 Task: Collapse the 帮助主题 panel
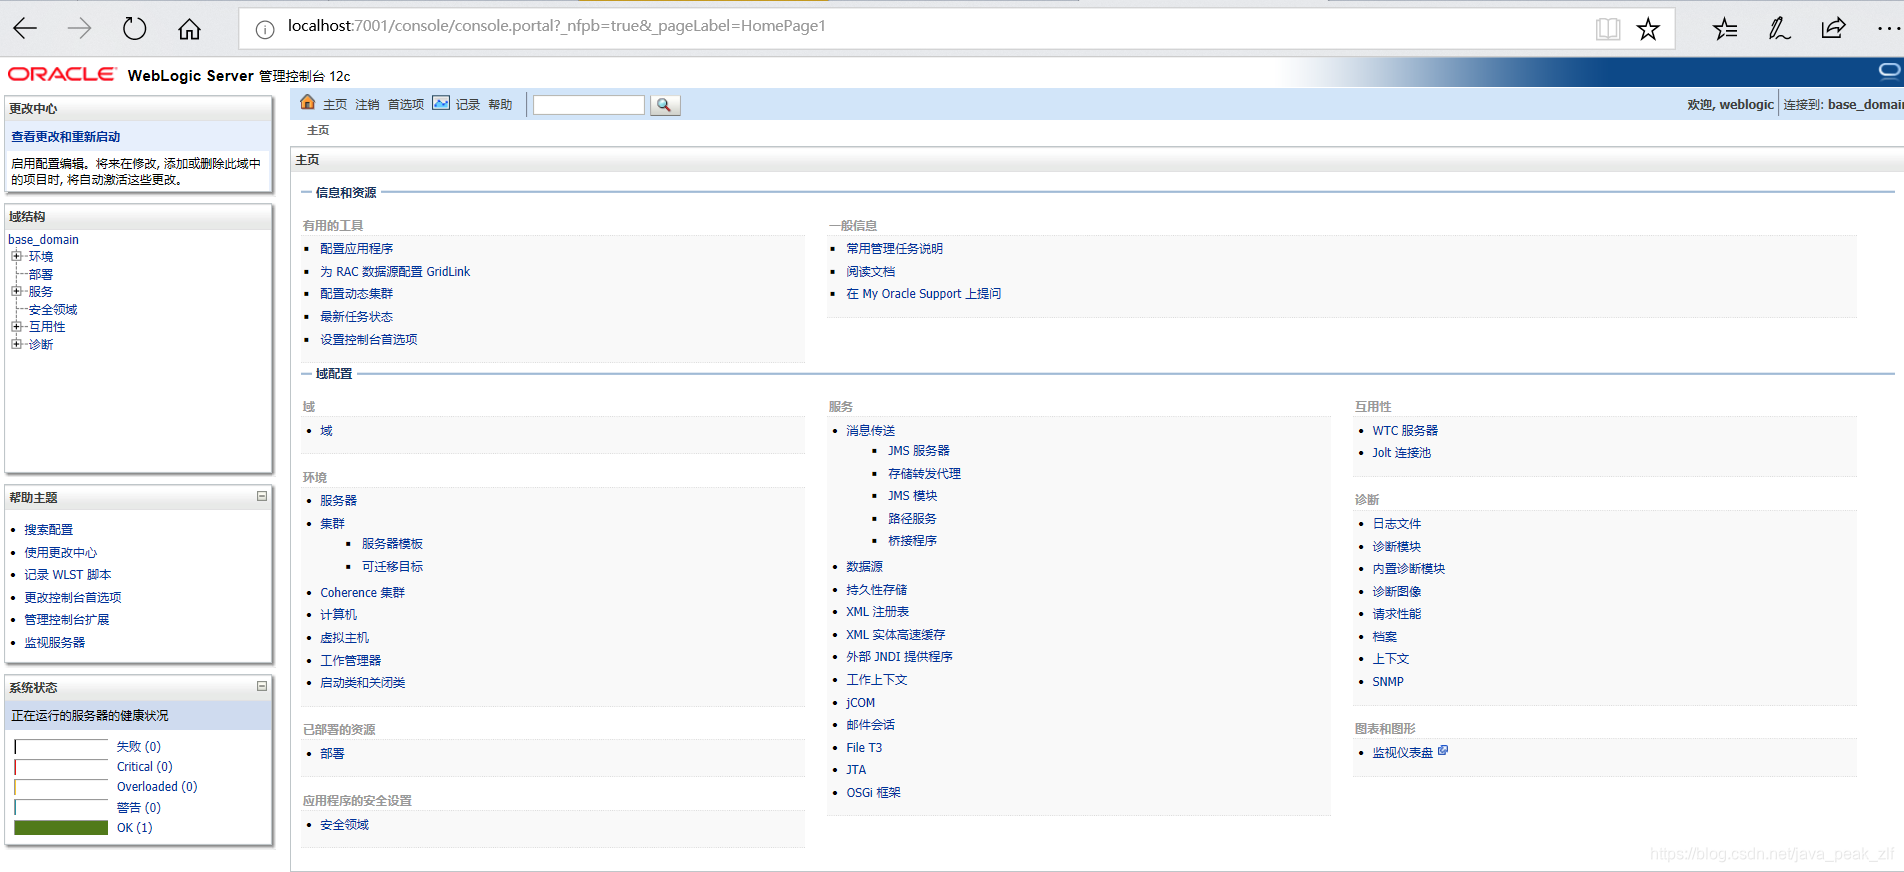(262, 496)
